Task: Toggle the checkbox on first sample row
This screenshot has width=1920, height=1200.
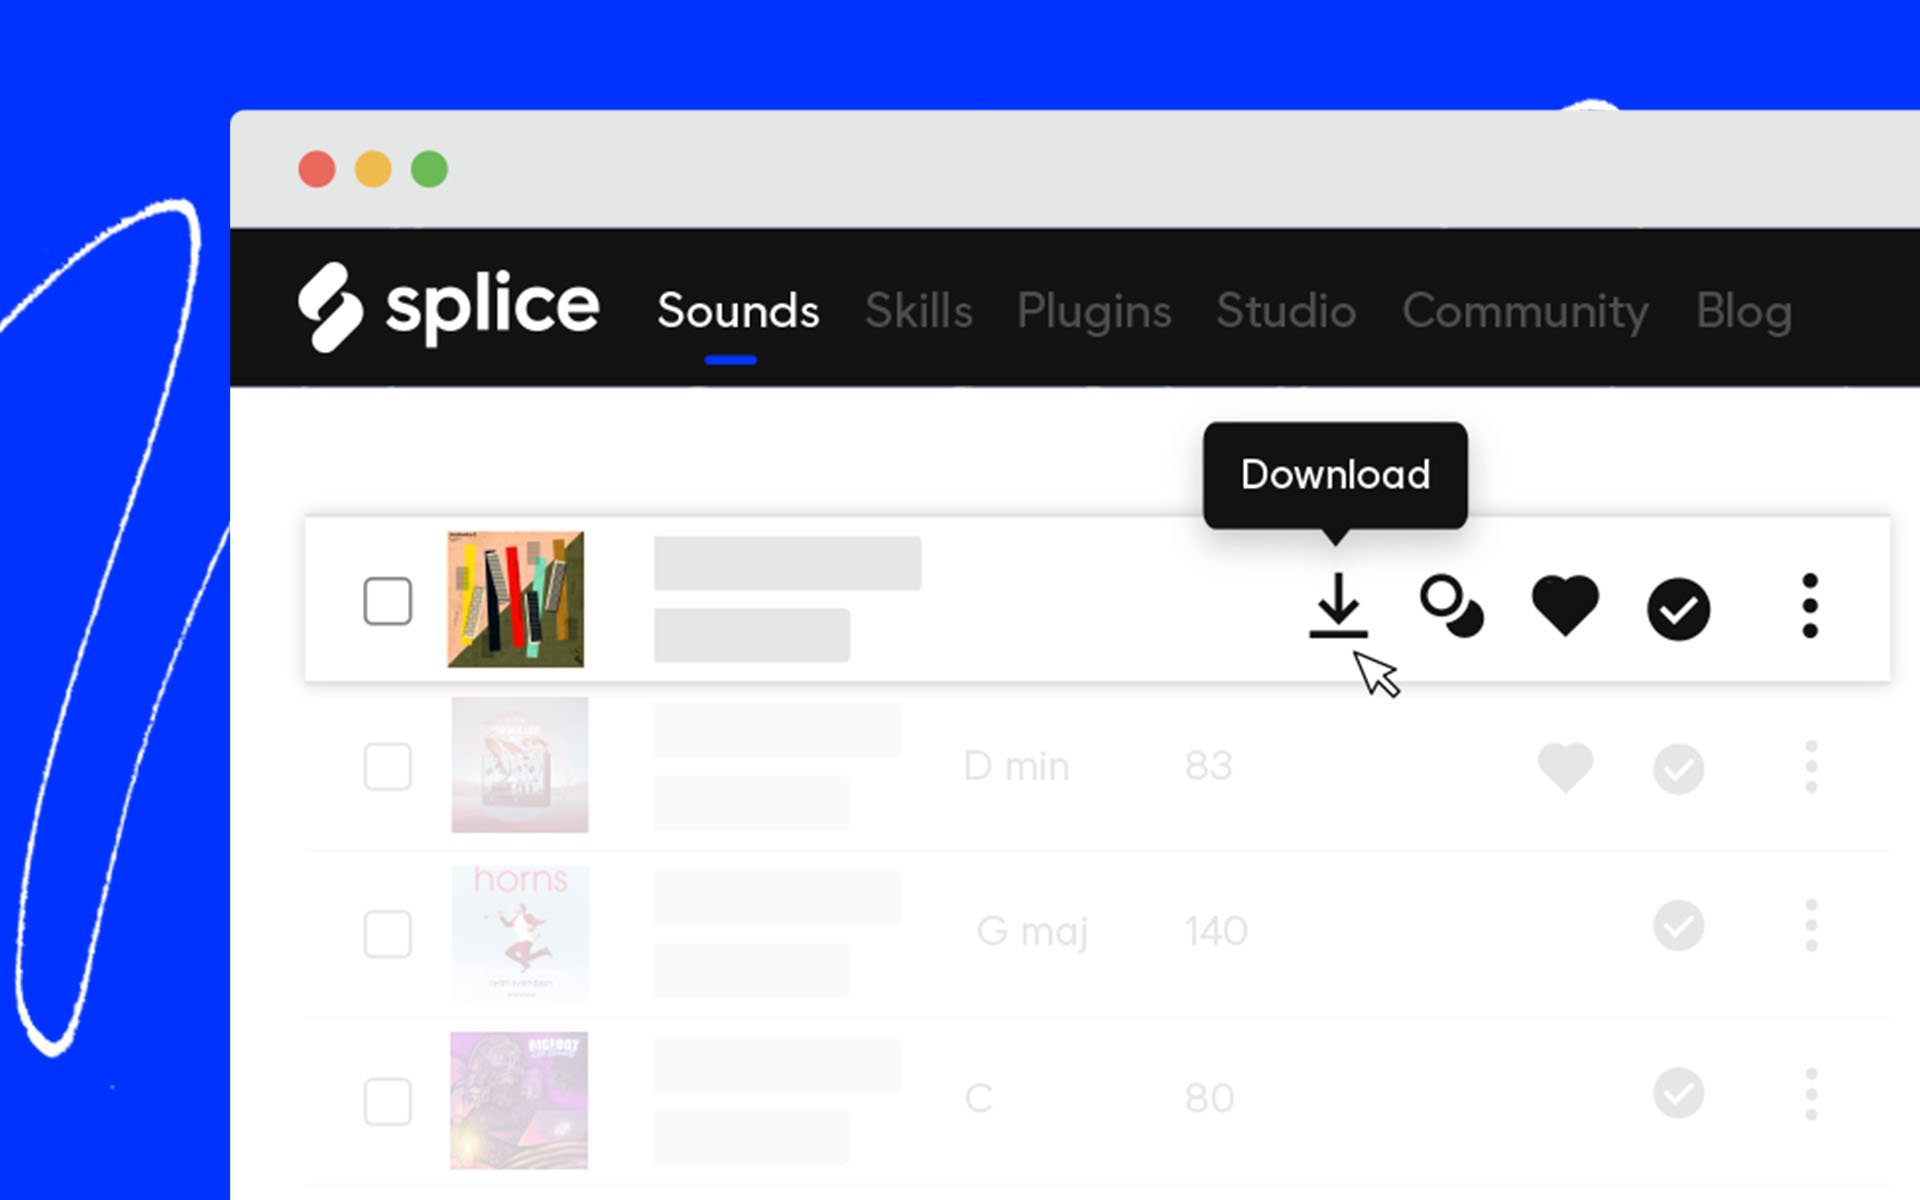Action: [x=387, y=599]
